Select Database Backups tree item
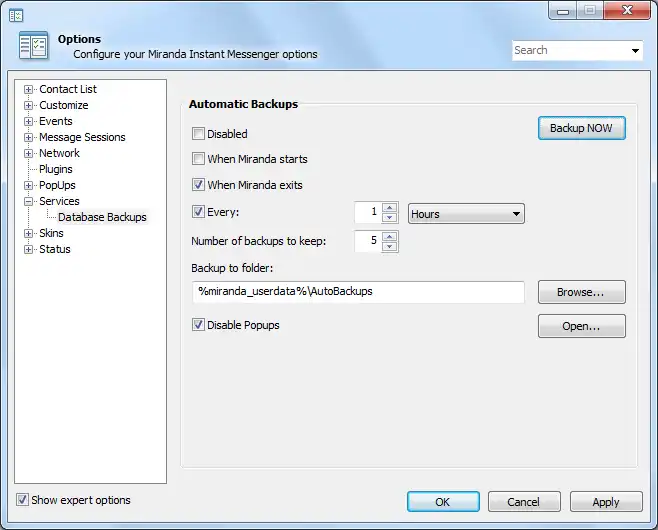 102,217
